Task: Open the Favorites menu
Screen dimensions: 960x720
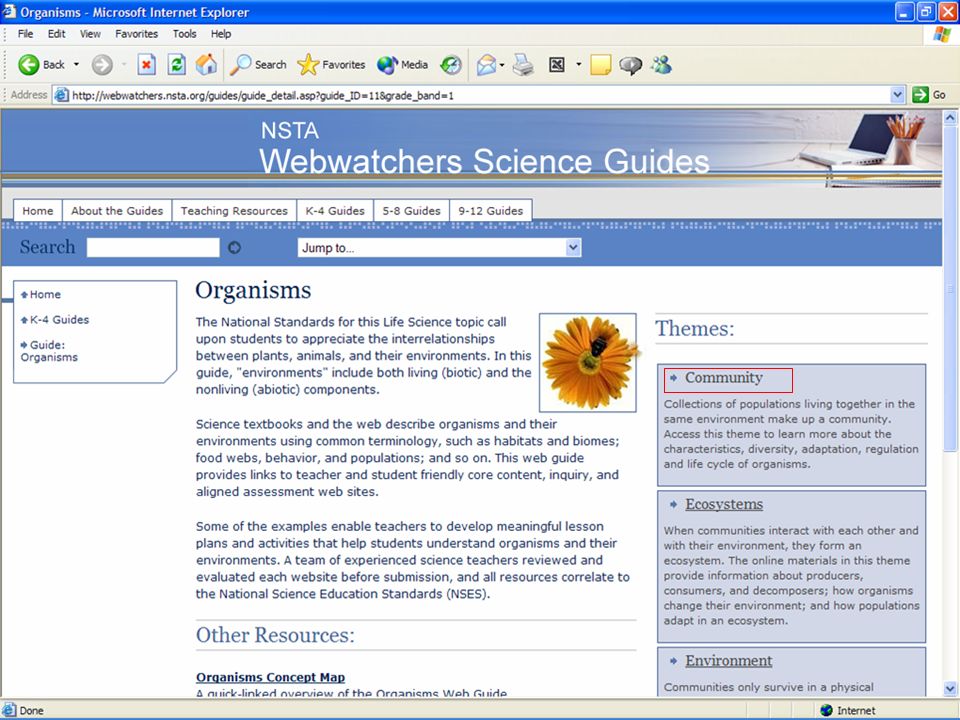Action: tap(137, 34)
